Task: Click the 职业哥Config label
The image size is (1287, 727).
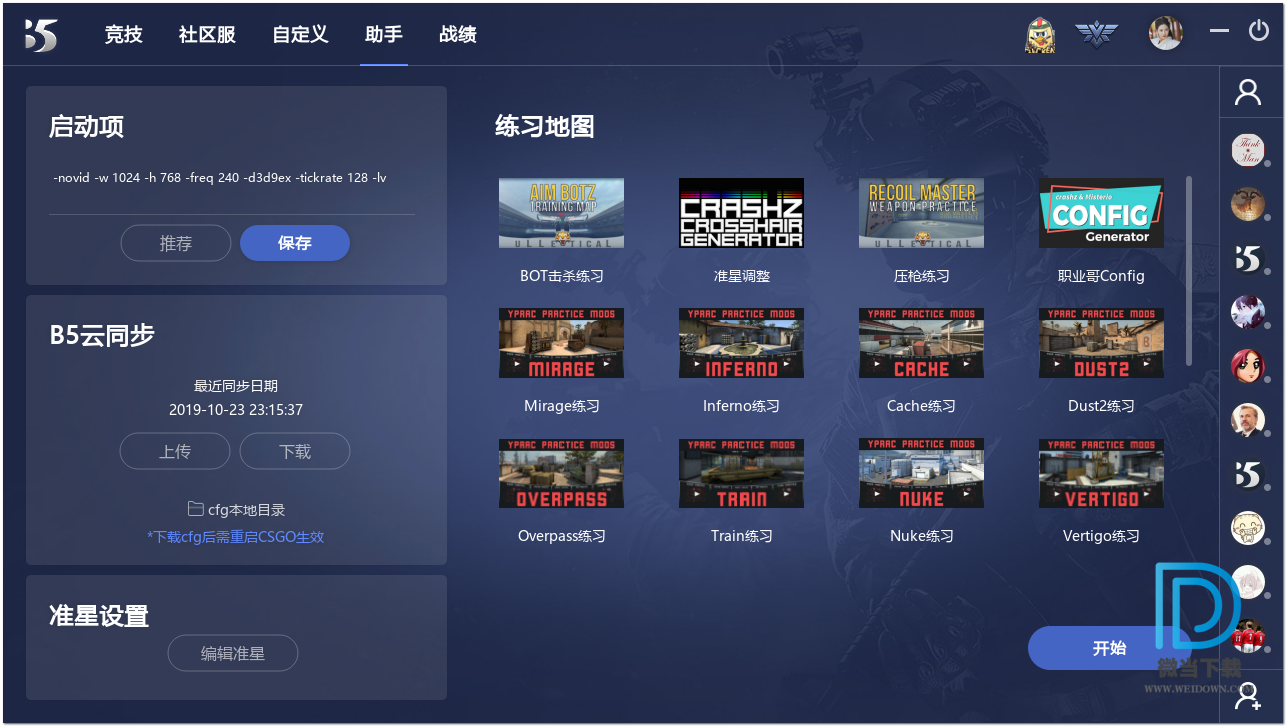Action: (x=1101, y=276)
